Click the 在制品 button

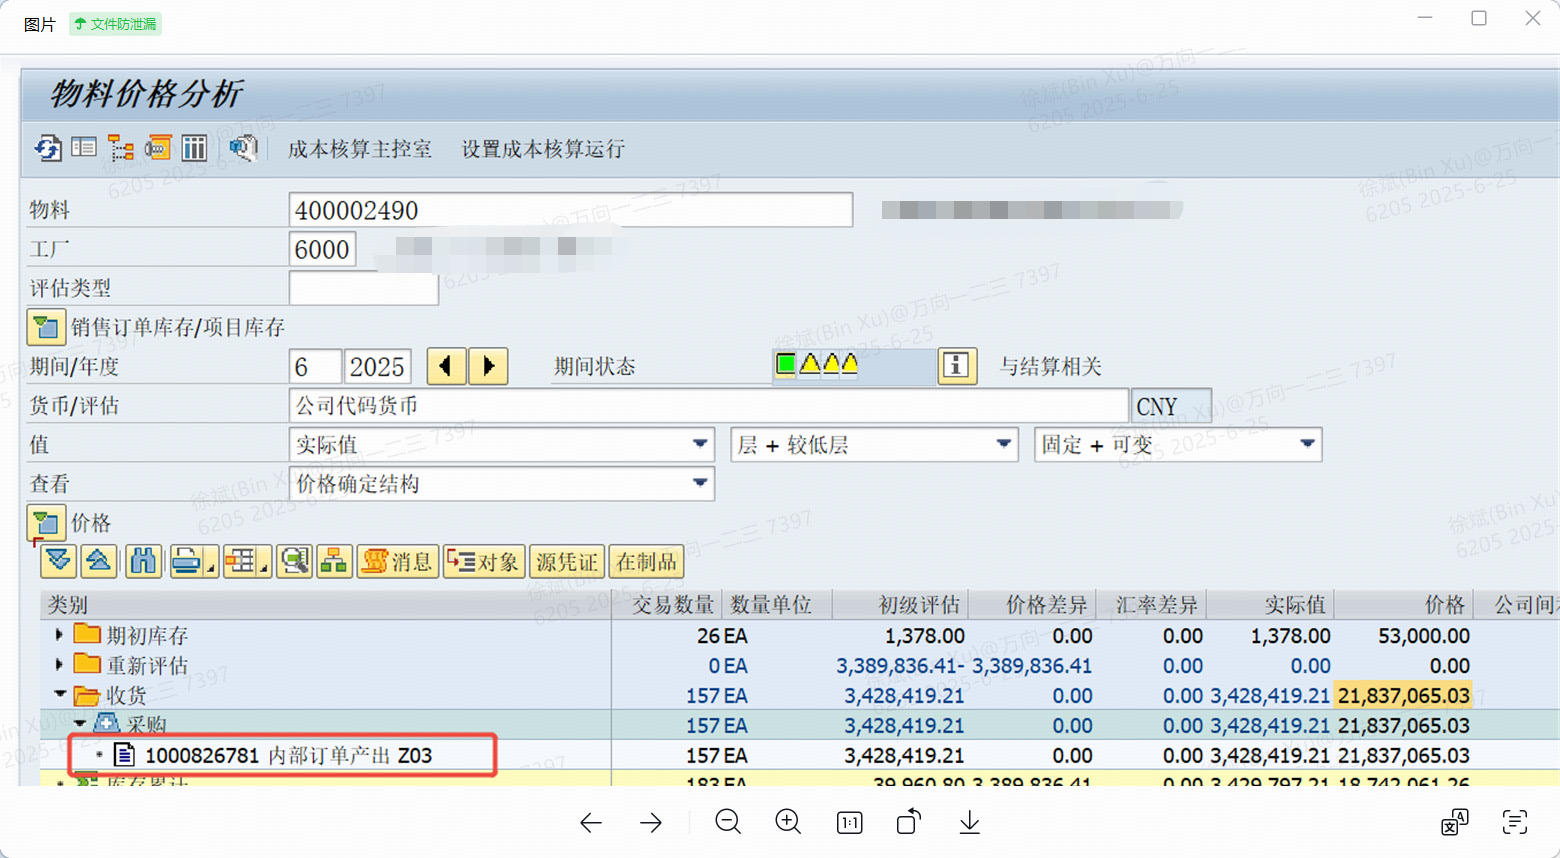click(x=646, y=561)
